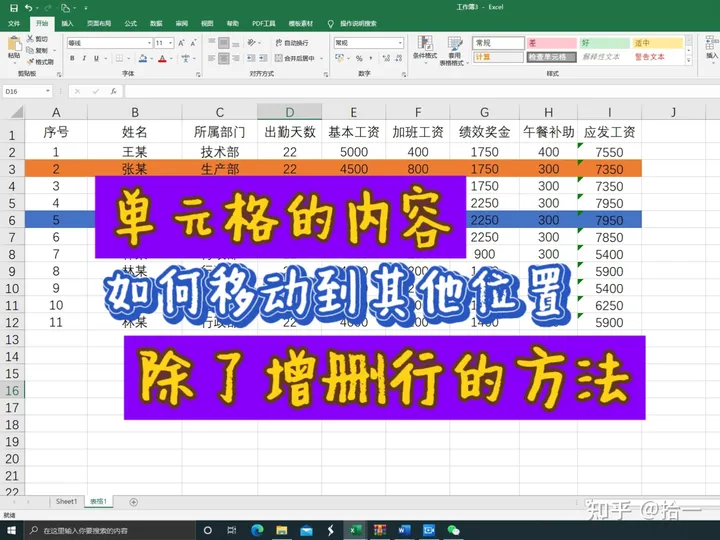Select all cells via corner triangle
The height and width of the screenshot is (540, 720).
click(16, 112)
